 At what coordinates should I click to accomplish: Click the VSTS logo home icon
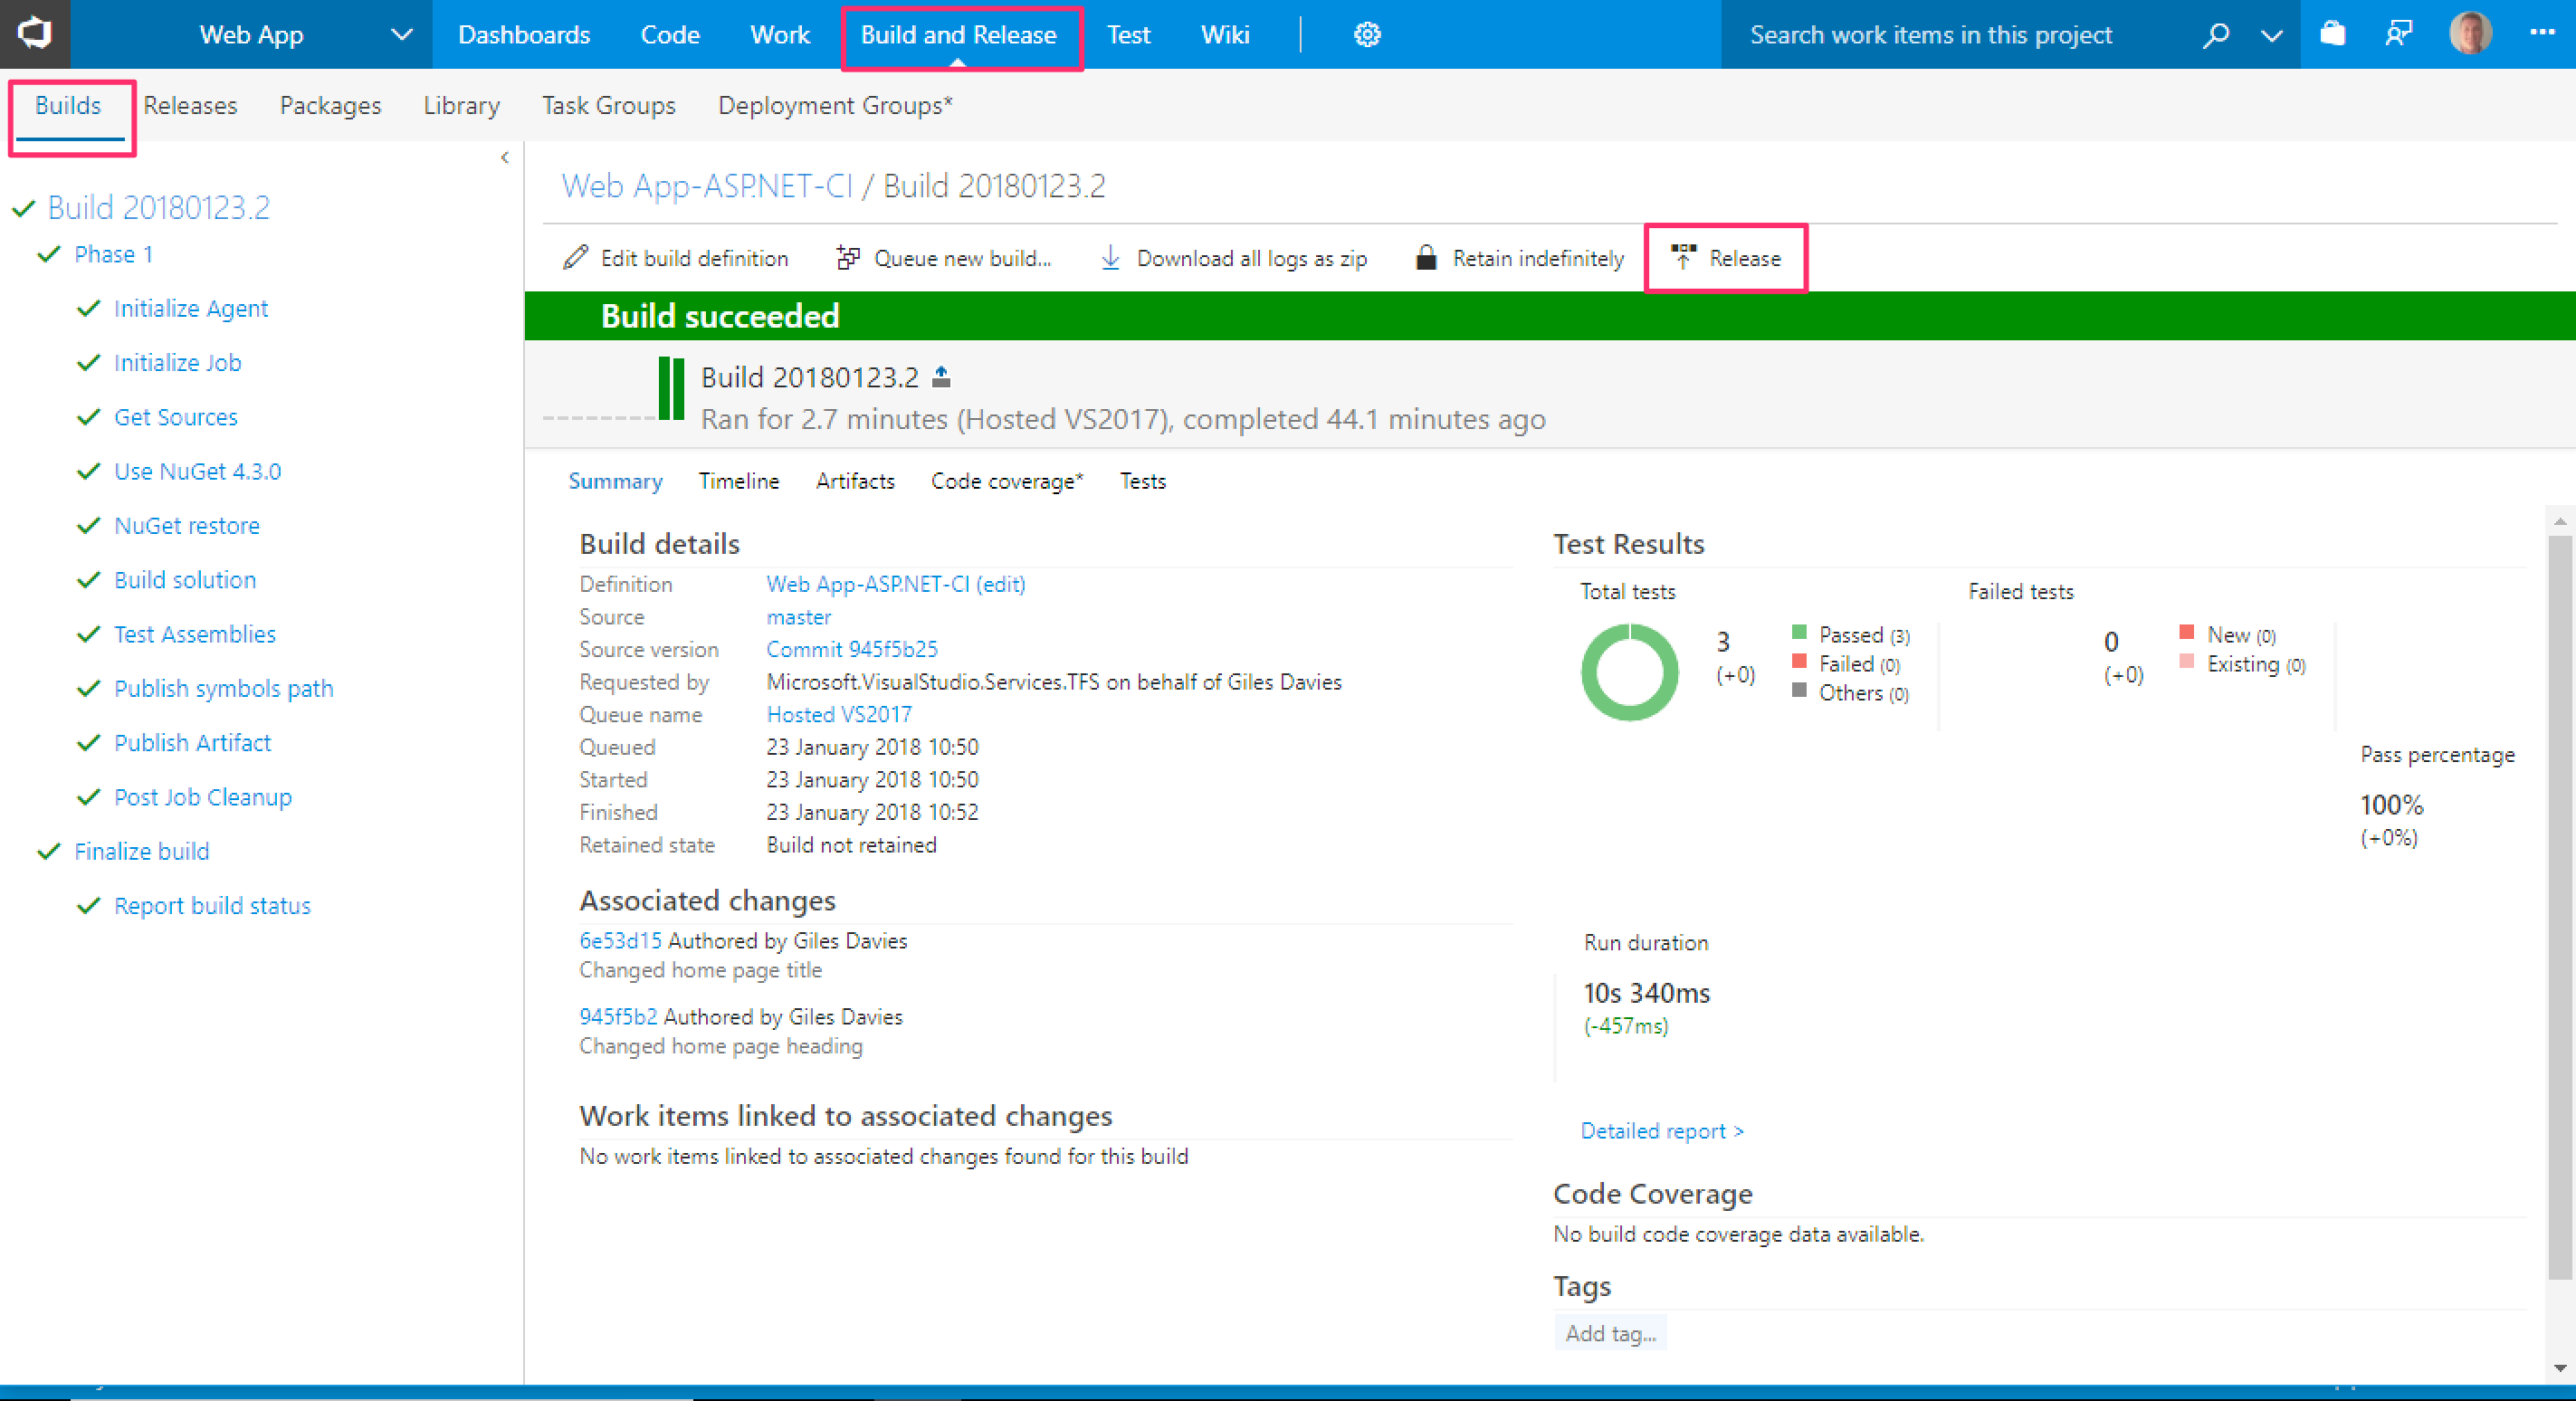pos(34,34)
